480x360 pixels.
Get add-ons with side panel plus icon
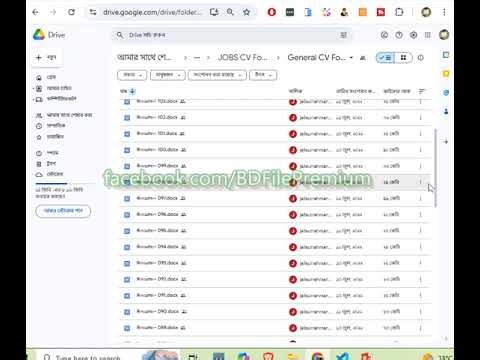tap(446, 142)
